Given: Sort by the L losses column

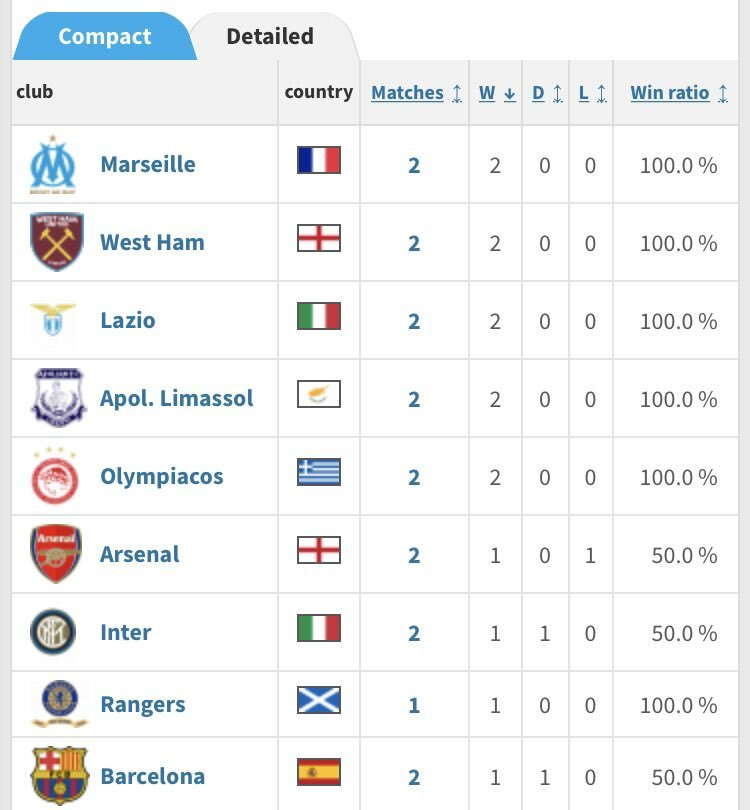Looking at the screenshot, I should pyautogui.click(x=592, y=93).
